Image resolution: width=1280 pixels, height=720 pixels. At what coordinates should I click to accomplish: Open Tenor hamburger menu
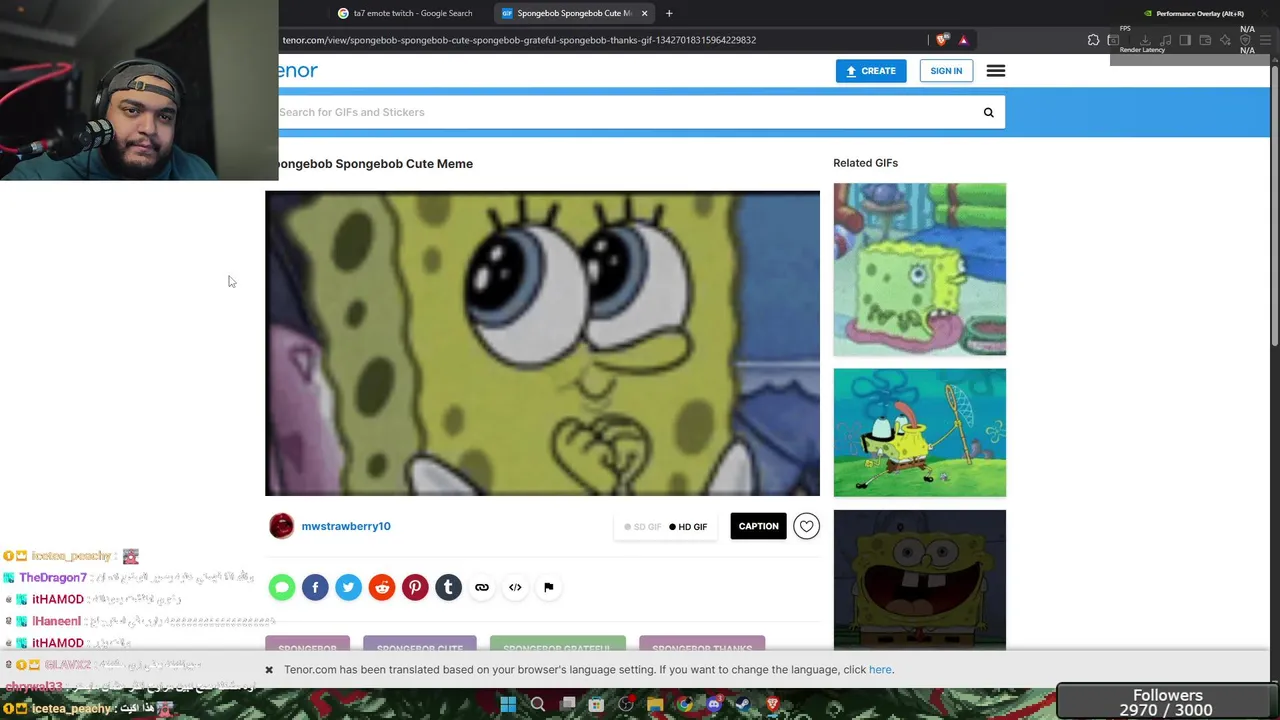click(x=995, y=71)
